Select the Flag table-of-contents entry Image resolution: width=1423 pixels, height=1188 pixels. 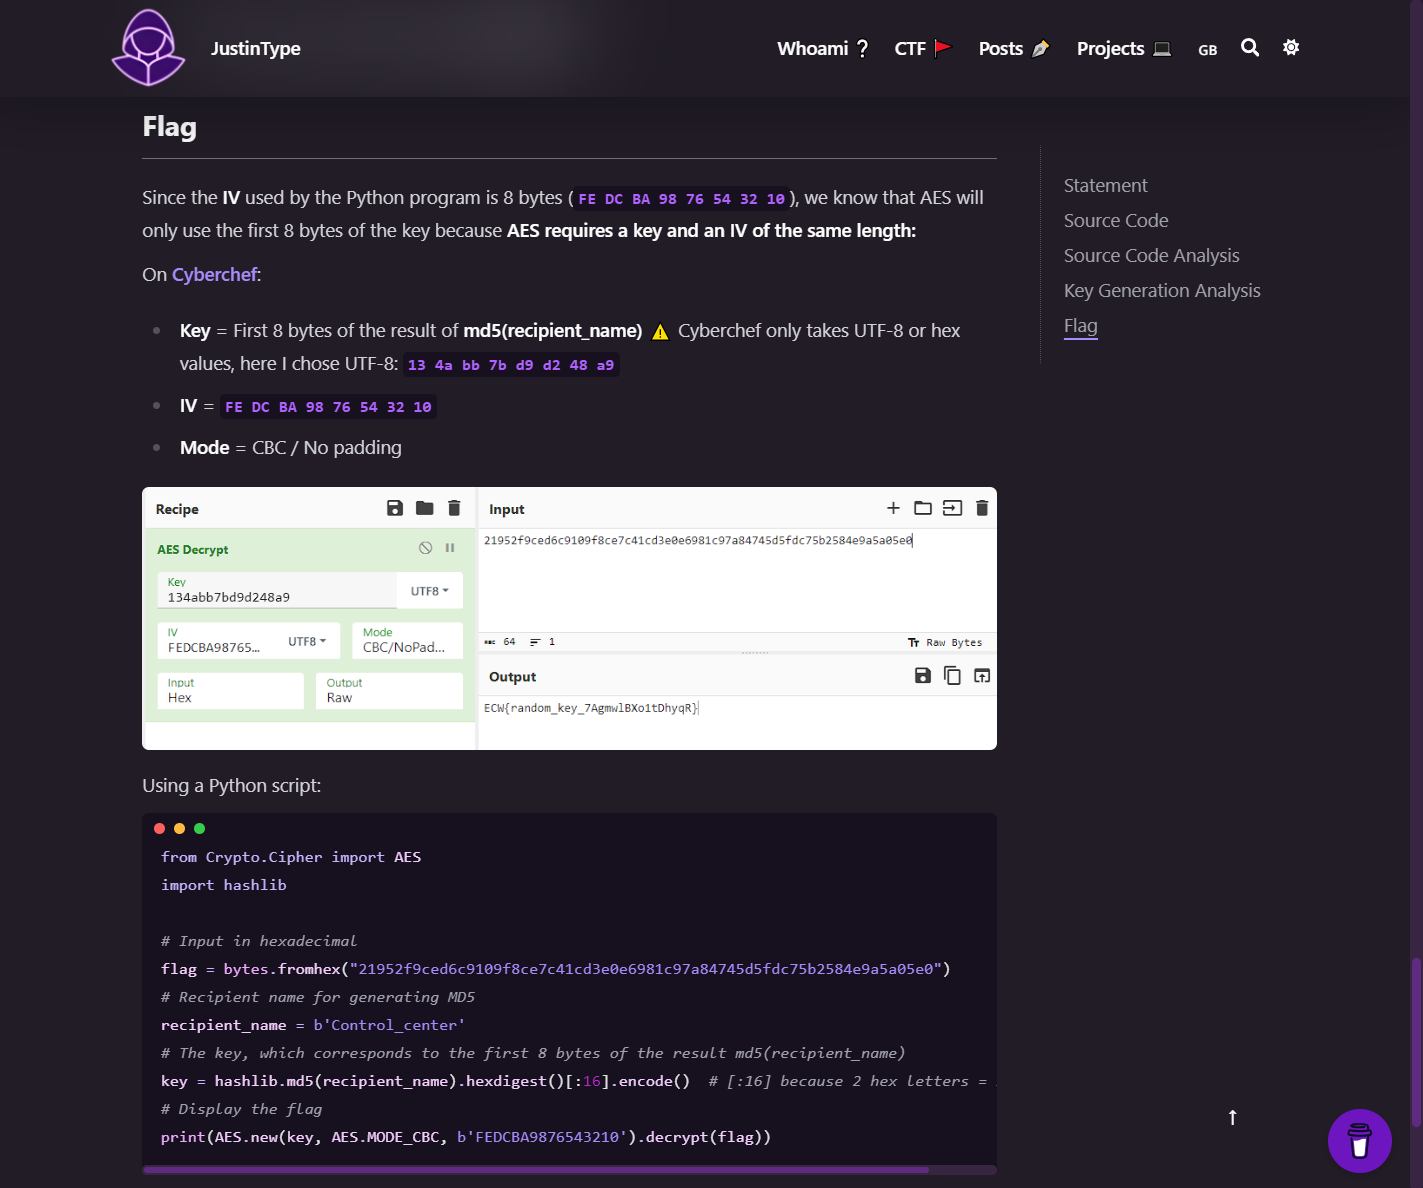1080,325
